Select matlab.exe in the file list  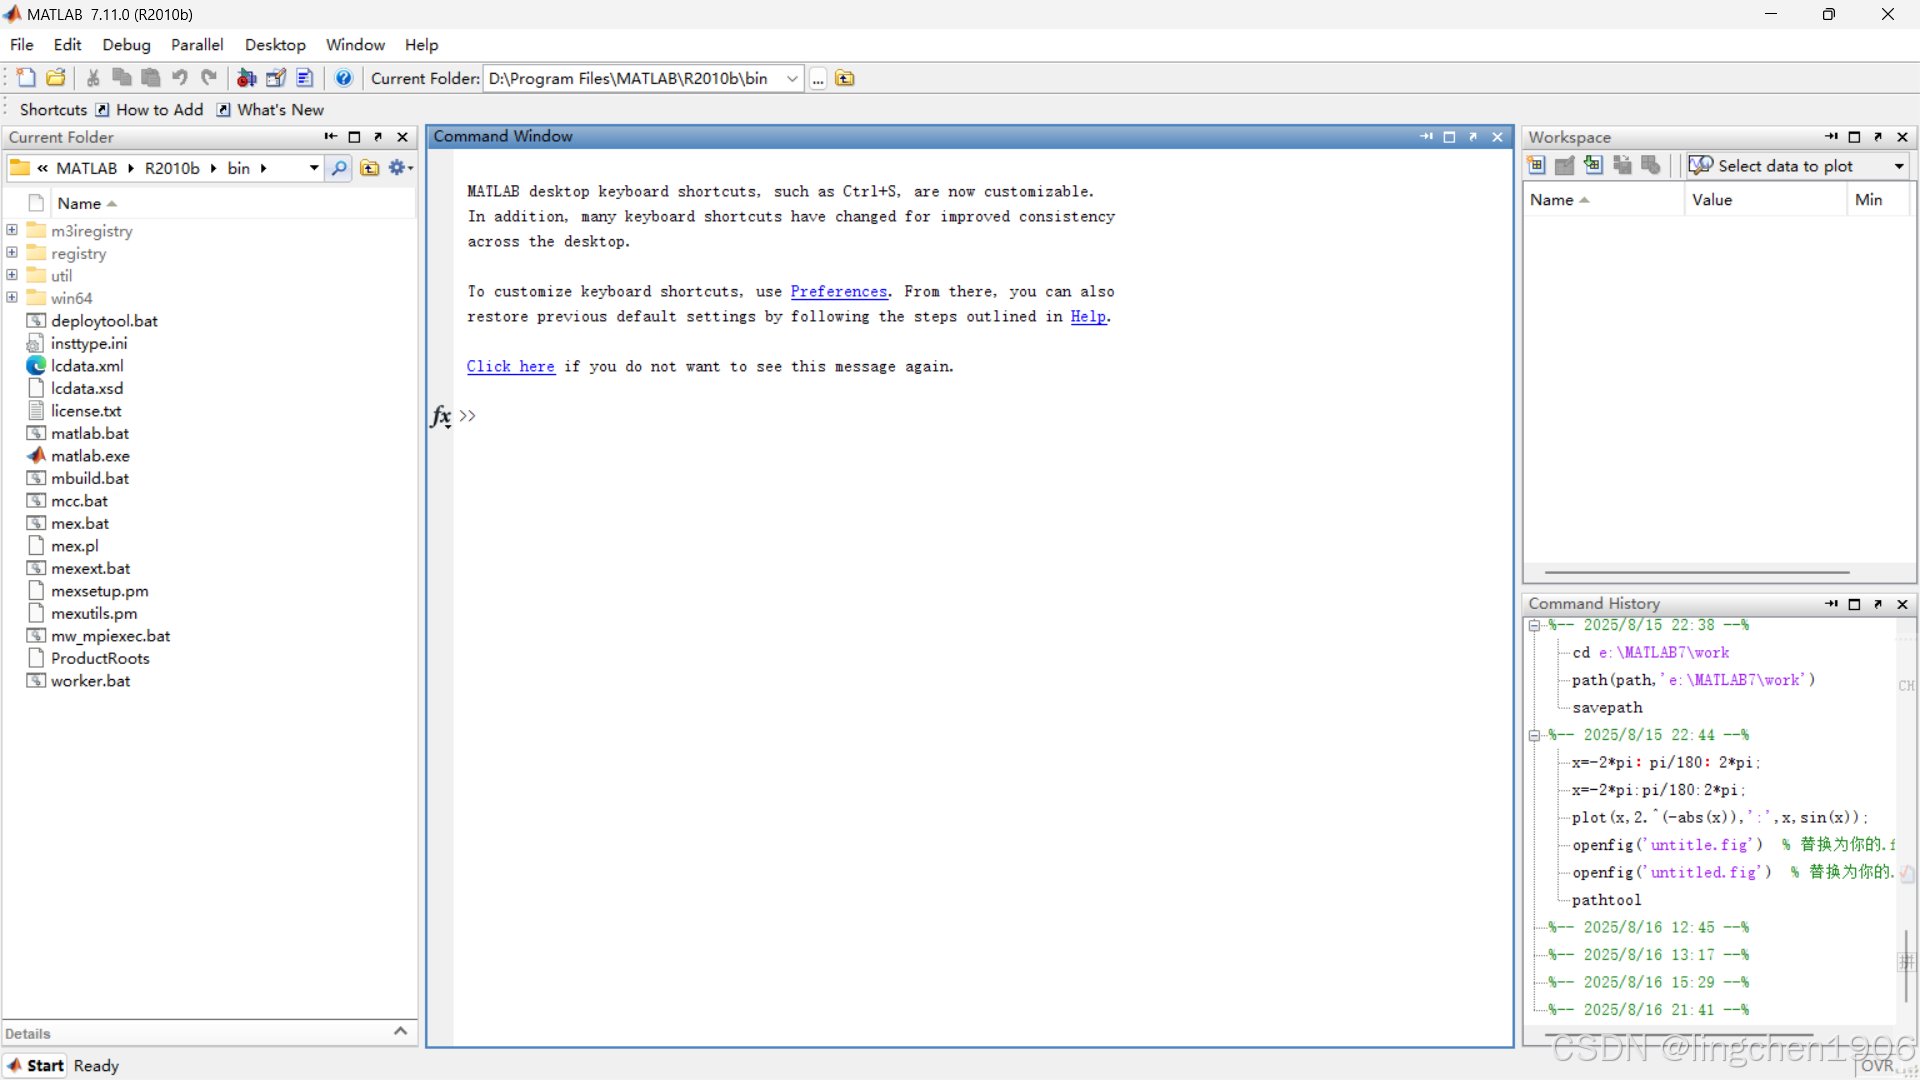[x=90, y=456]
